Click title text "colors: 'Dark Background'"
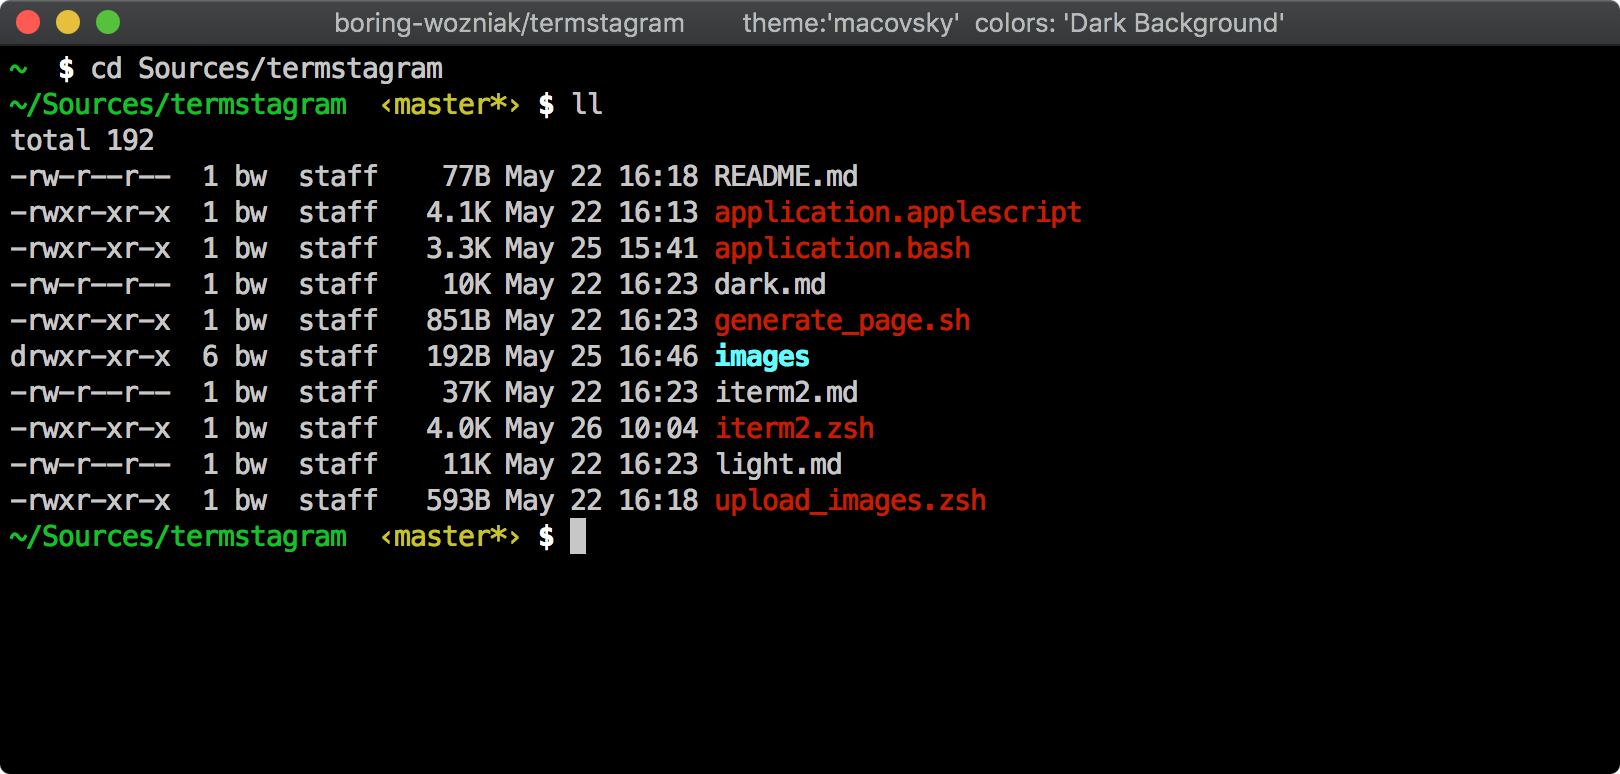This screenshot has width=1620, height=774. (x=1129, y=23)
